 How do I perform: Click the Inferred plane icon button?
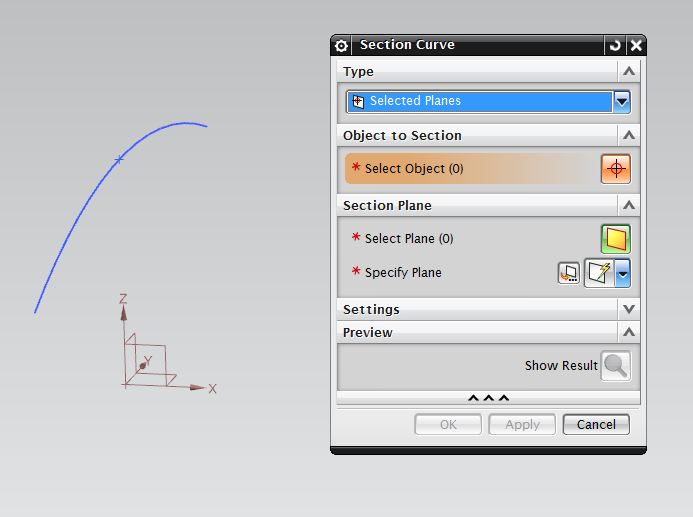599,273
